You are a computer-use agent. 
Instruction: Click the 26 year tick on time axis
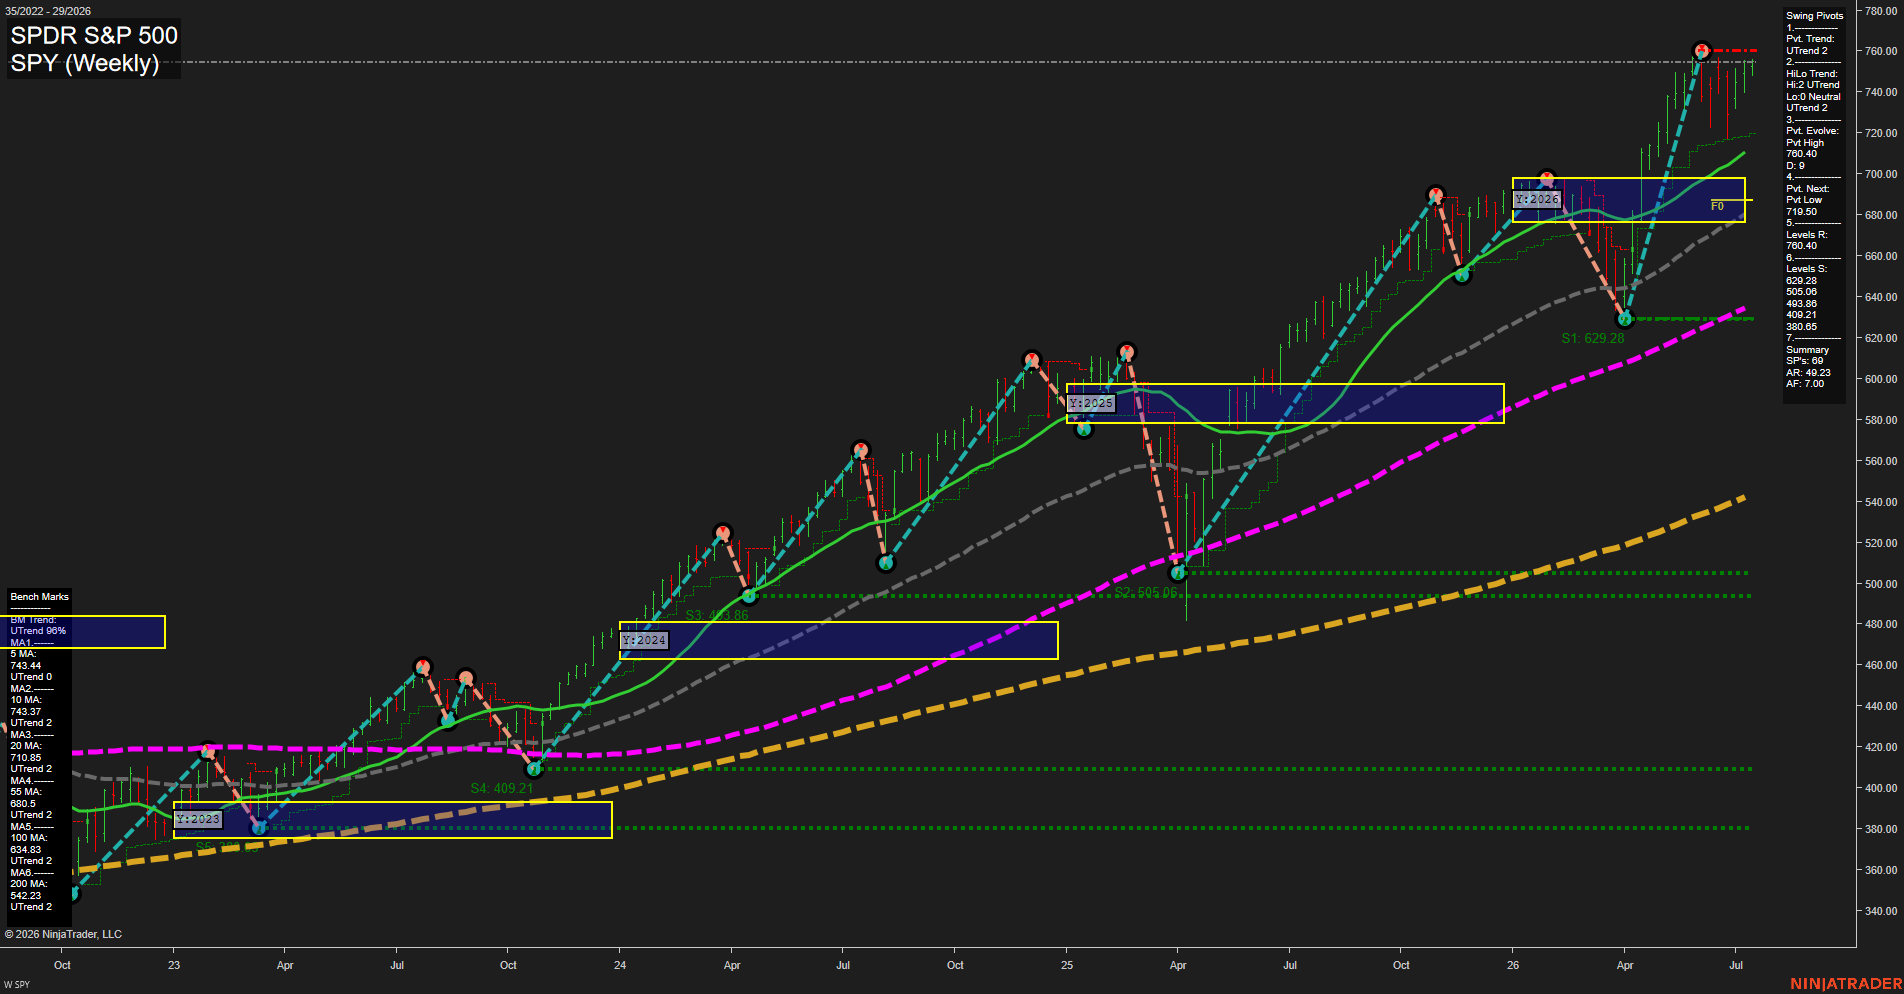click(x=1513, y=965)
